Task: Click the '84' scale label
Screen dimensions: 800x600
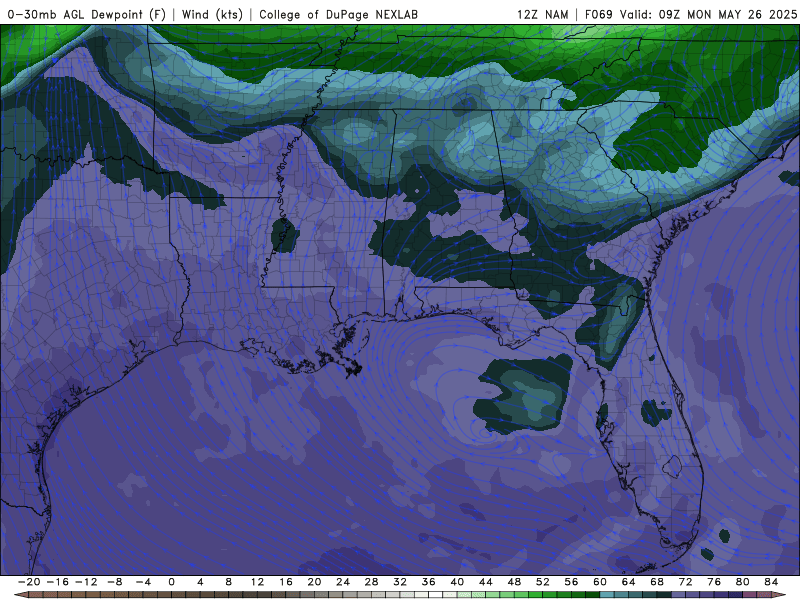Action: coord(771,582)
